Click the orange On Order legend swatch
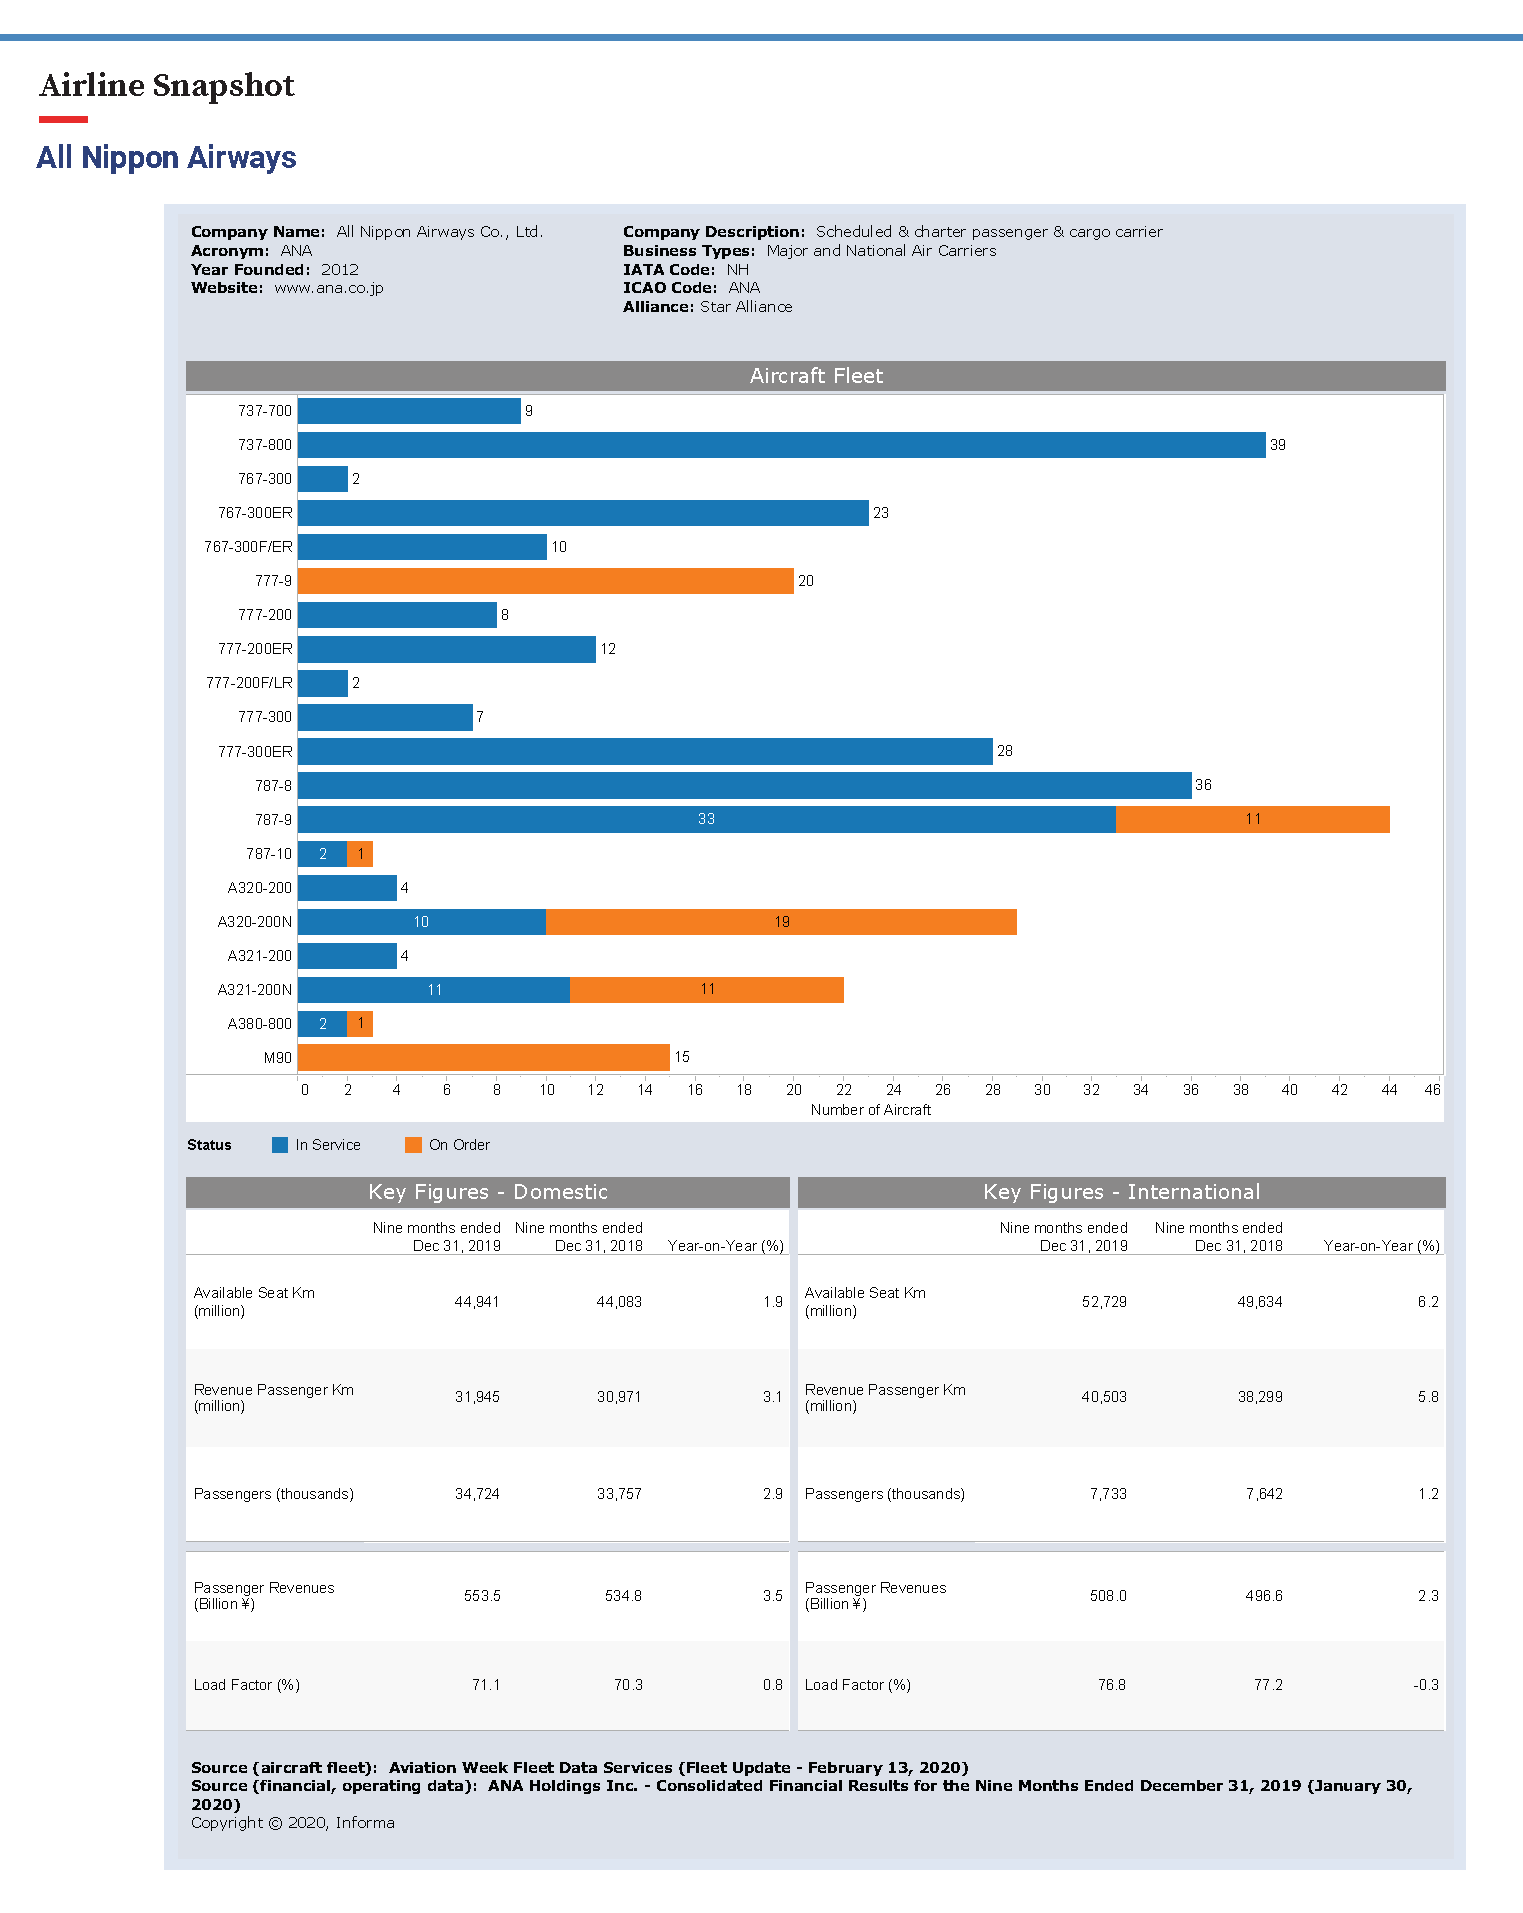Viewport: 1523px width, 1913px height. 413,1145
